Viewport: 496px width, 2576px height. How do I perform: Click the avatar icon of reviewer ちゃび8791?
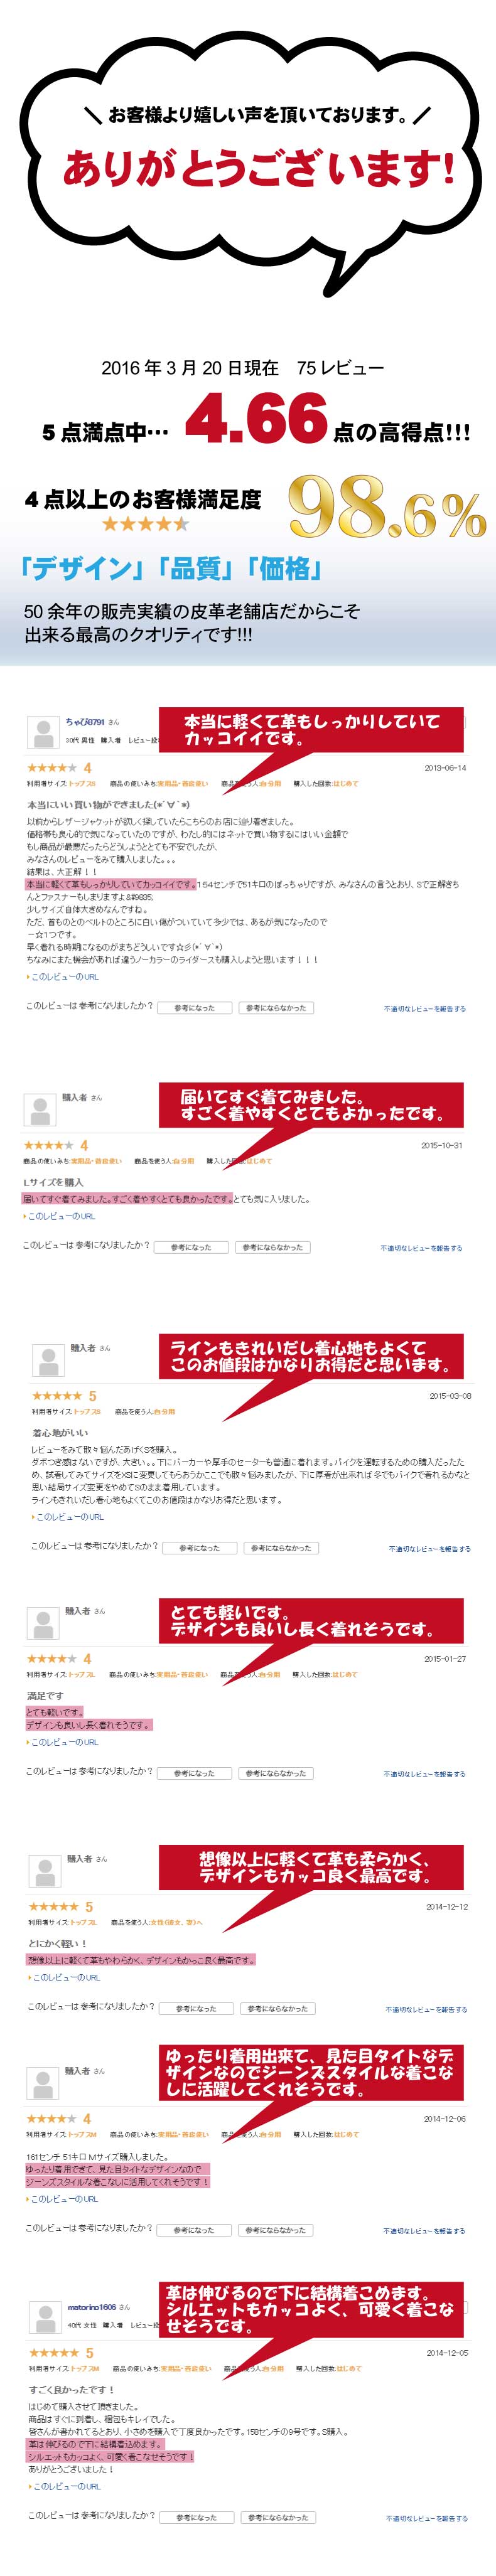[42, 733]
